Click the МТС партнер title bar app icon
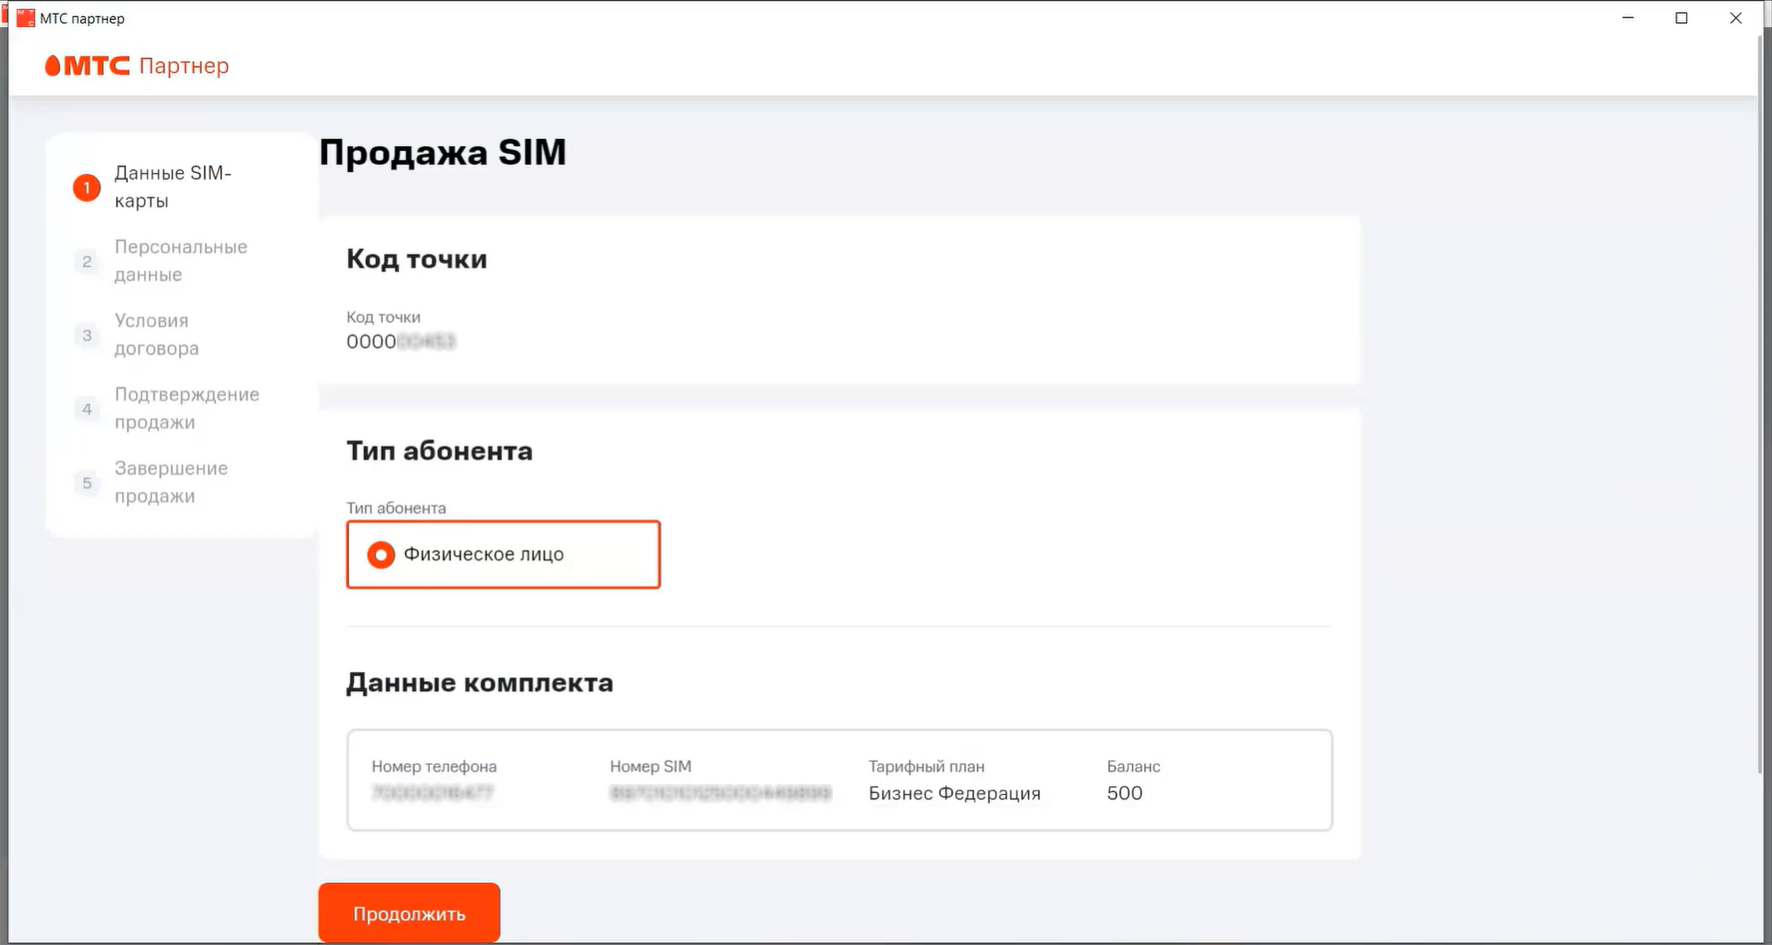 pyautogui.click(x=26, y=18)
